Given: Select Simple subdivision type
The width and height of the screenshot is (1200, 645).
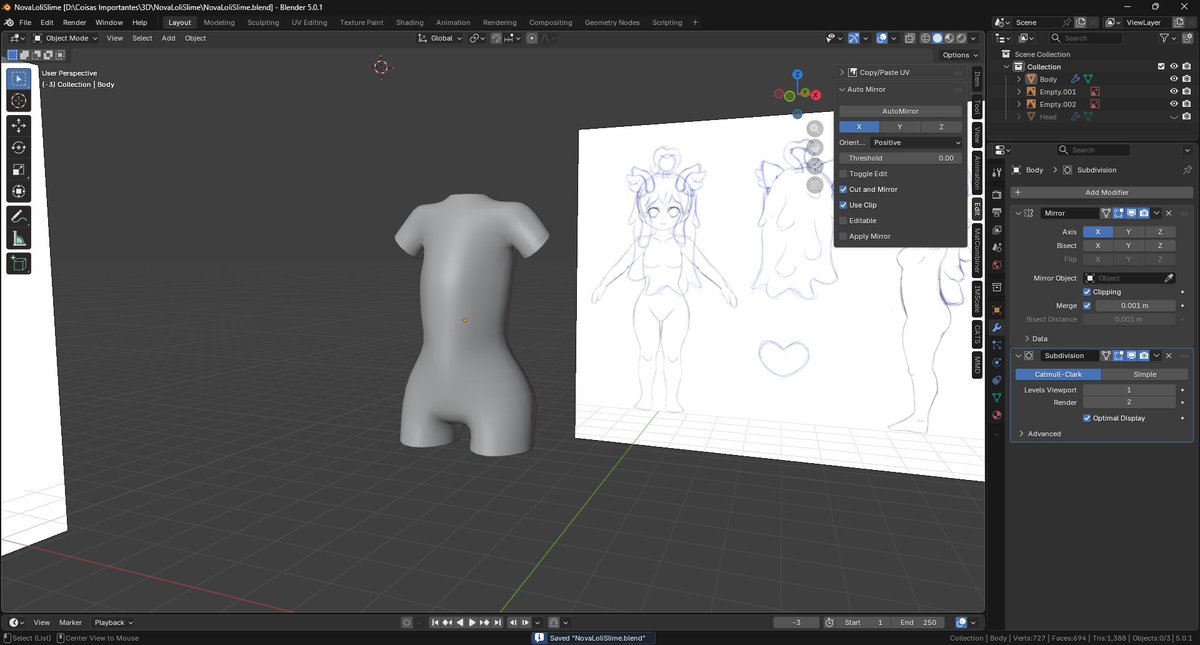Looking at the screenshot, I should pyautogui.click(x=1144, y=374).
